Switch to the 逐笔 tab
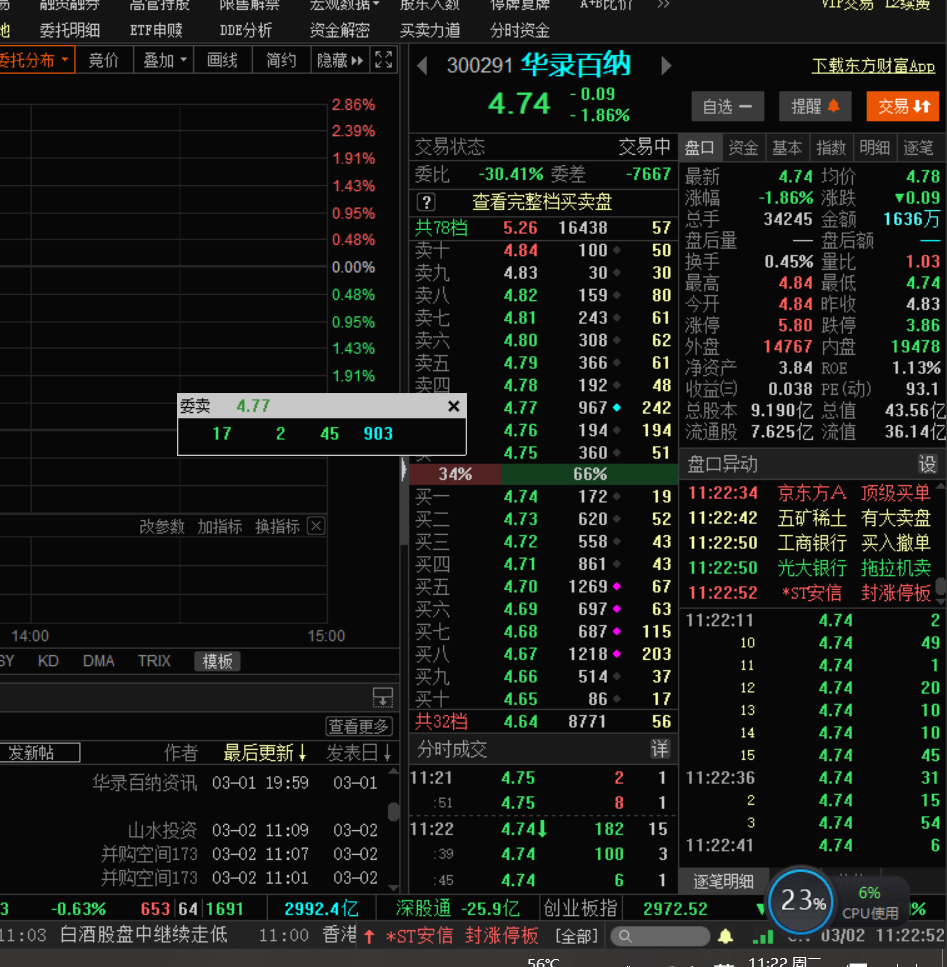The width and height of the screenshot is (947, 967). click(918, 147)
